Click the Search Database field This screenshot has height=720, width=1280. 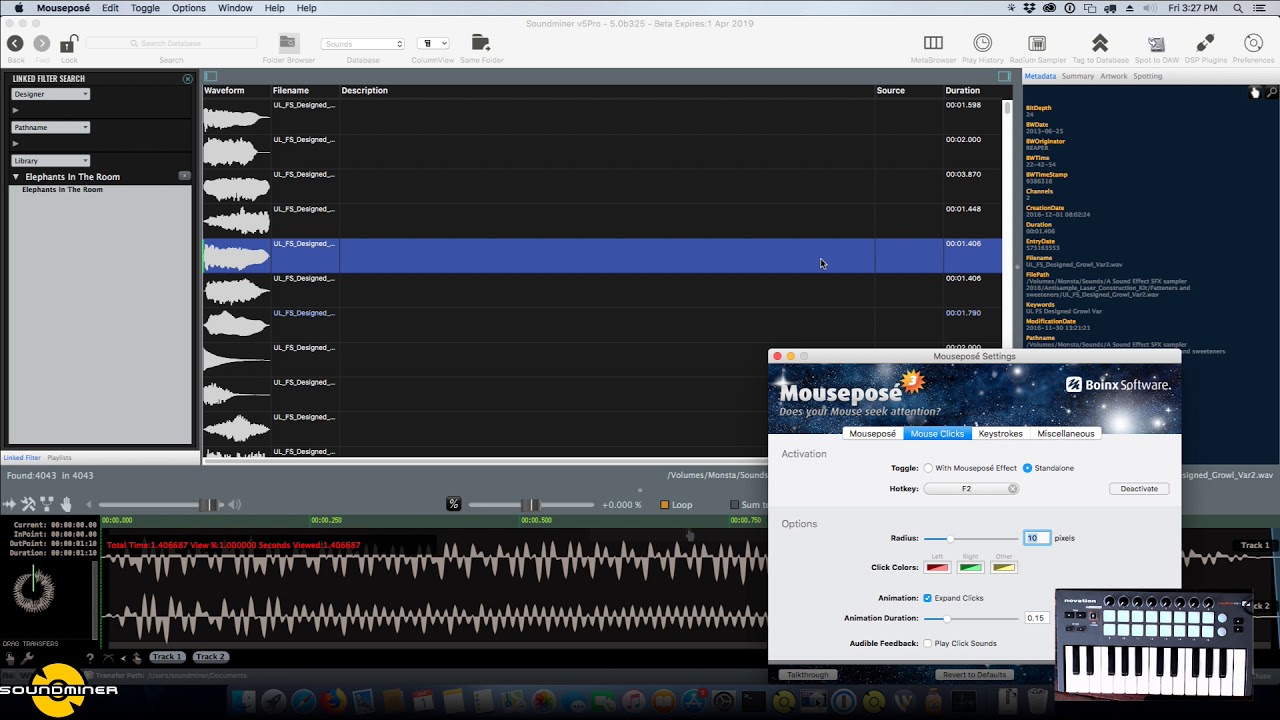point(171,44)
